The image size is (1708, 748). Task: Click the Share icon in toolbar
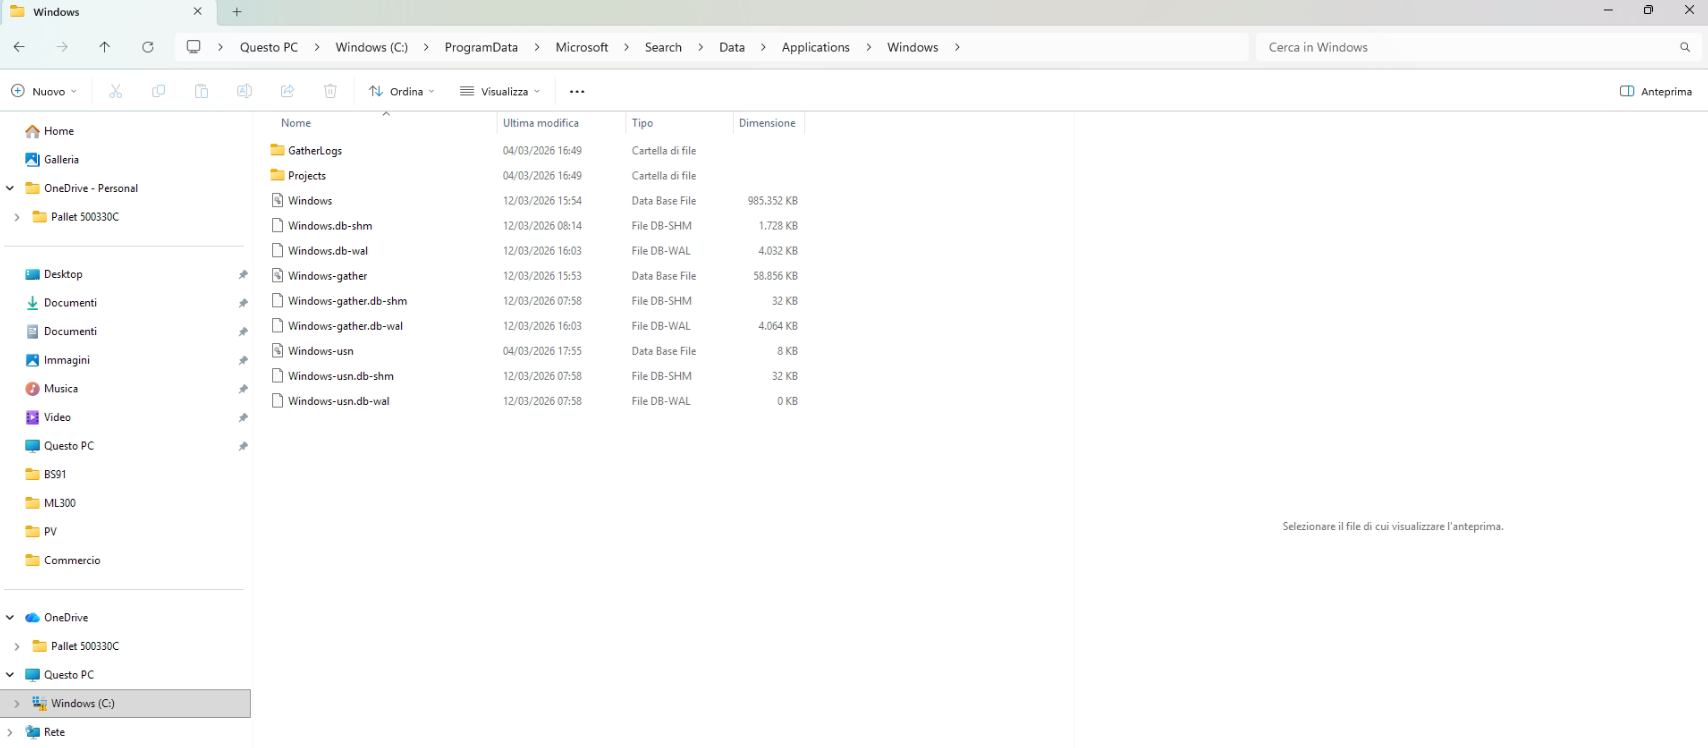[287, 91]
